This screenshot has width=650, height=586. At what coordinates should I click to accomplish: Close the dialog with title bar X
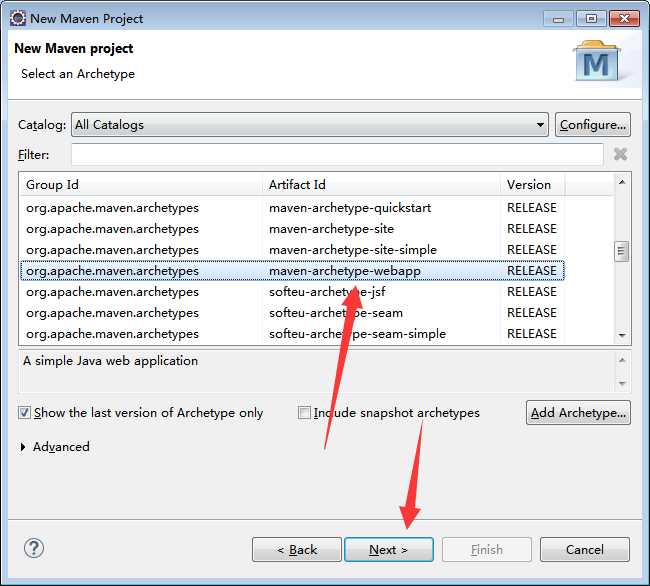[624, 19]
